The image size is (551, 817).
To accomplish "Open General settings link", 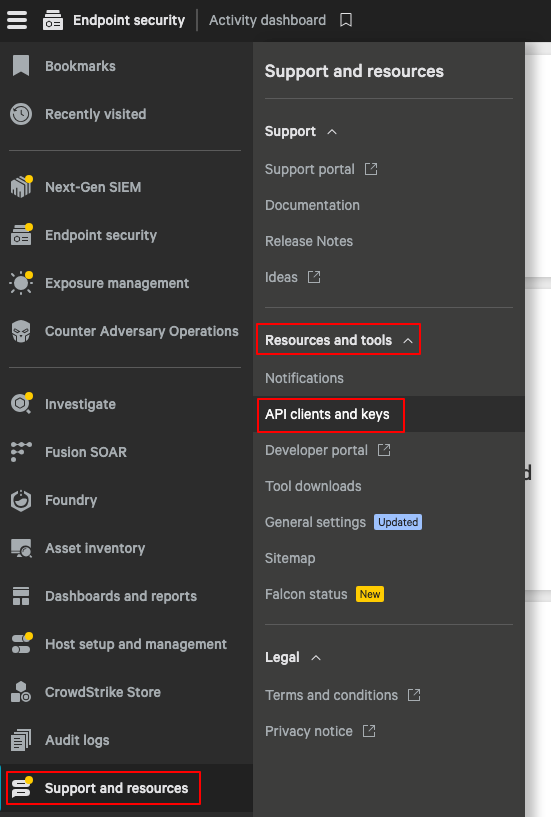I will tap(315, 522).
